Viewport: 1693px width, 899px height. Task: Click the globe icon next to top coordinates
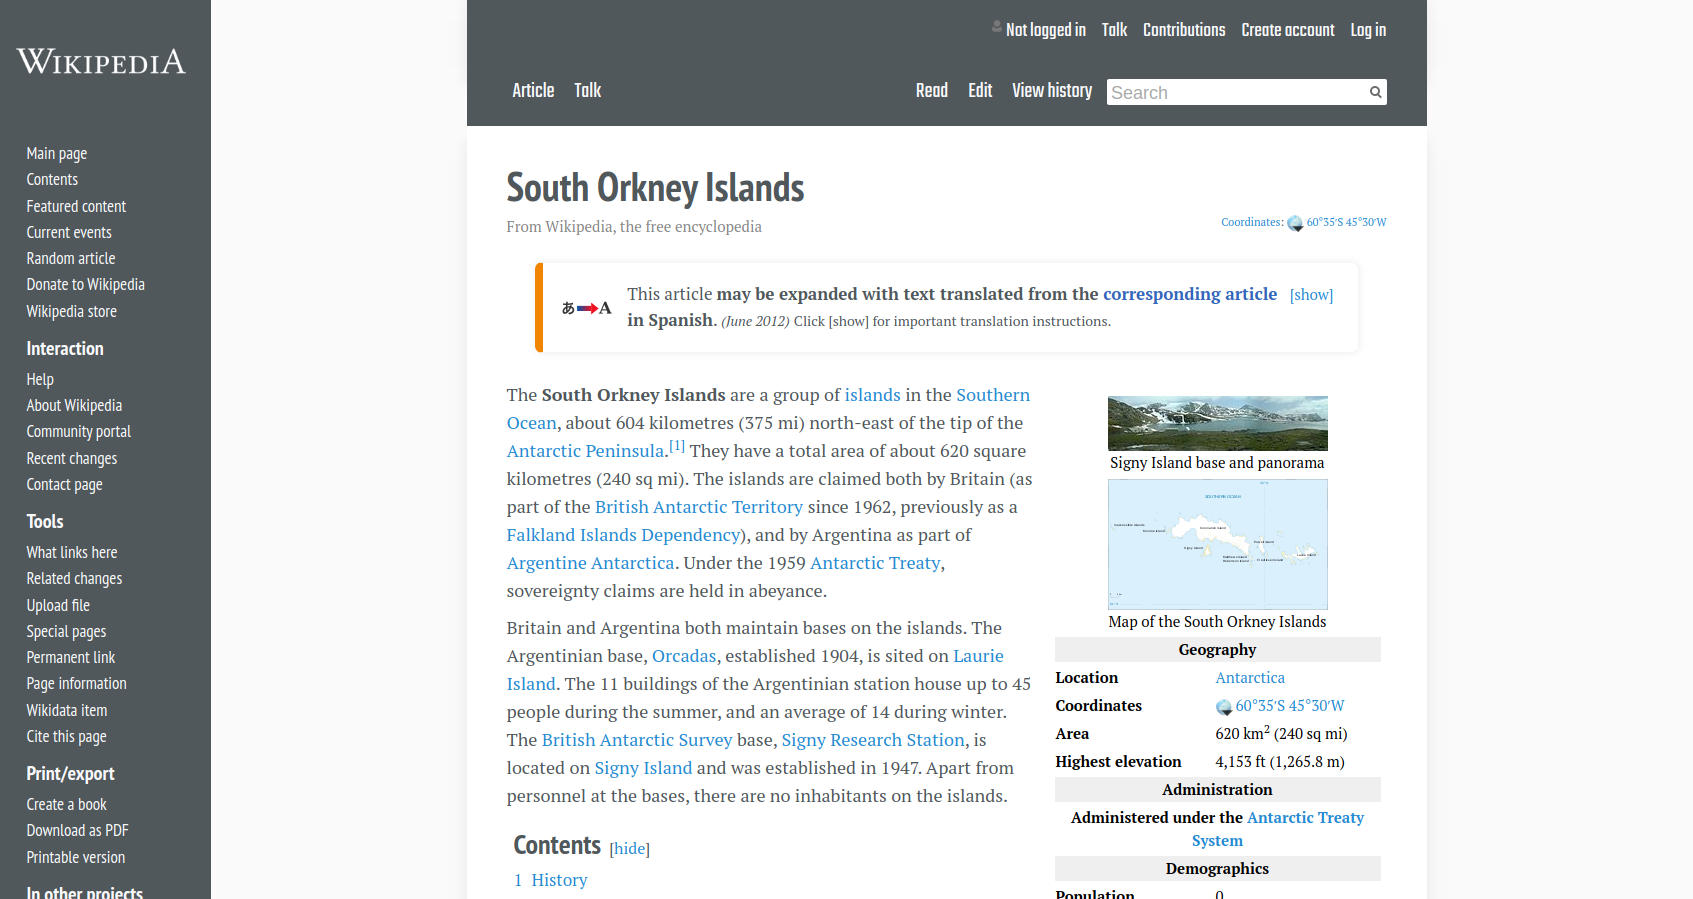pyautogui.click(x=1295, y=223)
